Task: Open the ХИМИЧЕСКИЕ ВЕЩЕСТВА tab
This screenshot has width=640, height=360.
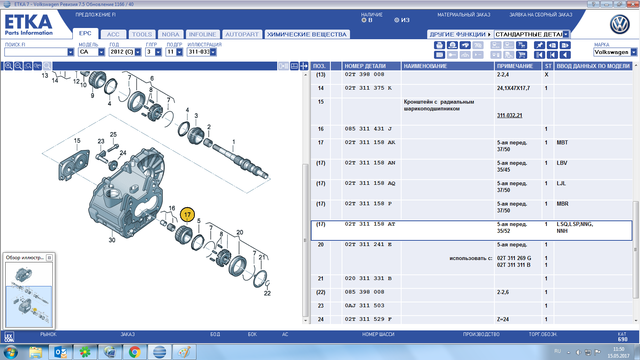Action: click(x=307, y=34)
